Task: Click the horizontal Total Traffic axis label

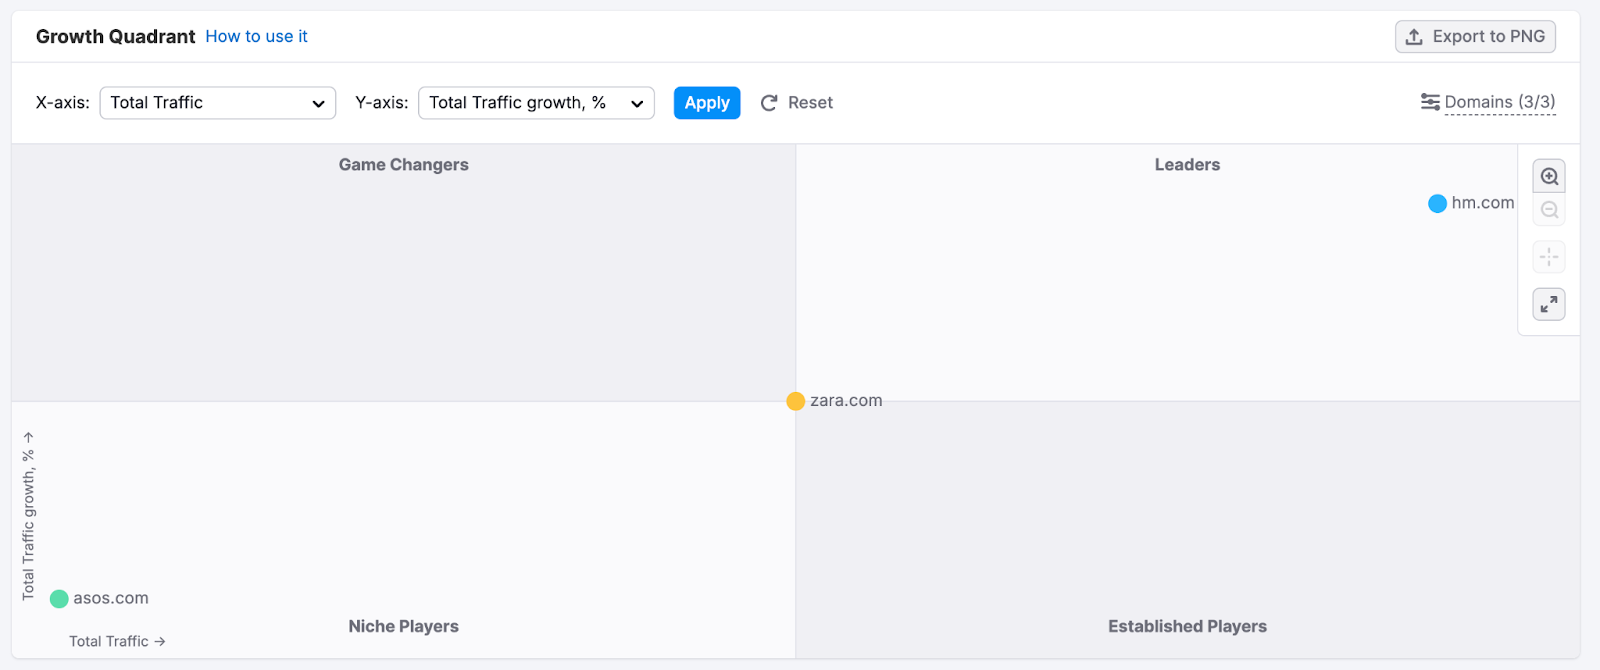Action: 117,642
